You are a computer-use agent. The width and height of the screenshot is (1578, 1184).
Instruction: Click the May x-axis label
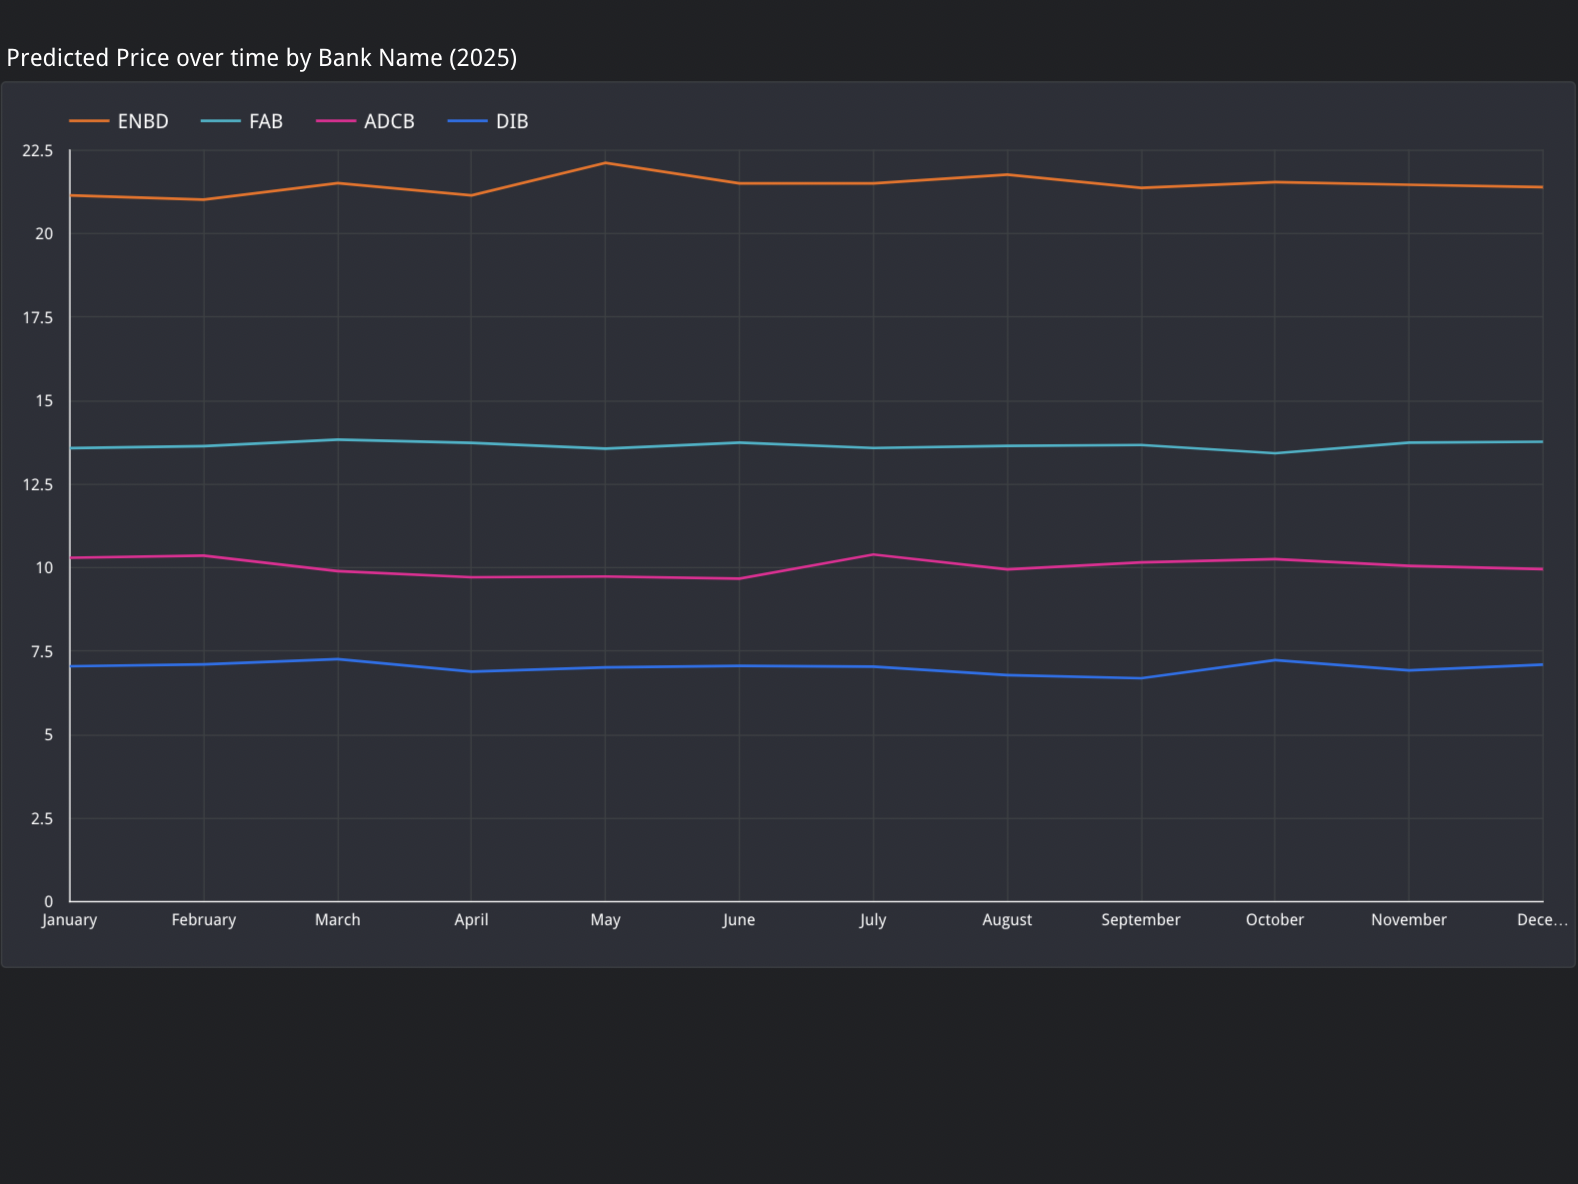(606, 920)
